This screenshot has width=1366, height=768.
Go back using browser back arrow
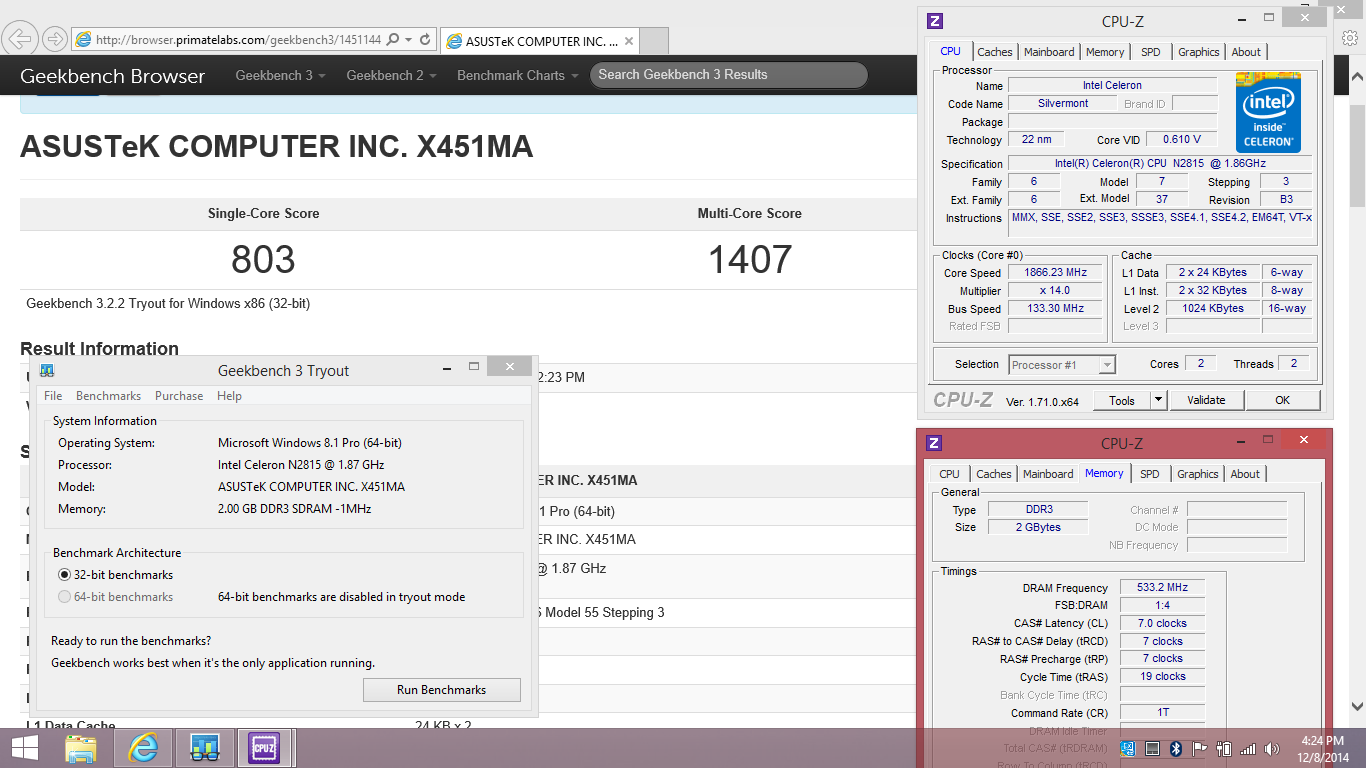(x=20, y=39)
